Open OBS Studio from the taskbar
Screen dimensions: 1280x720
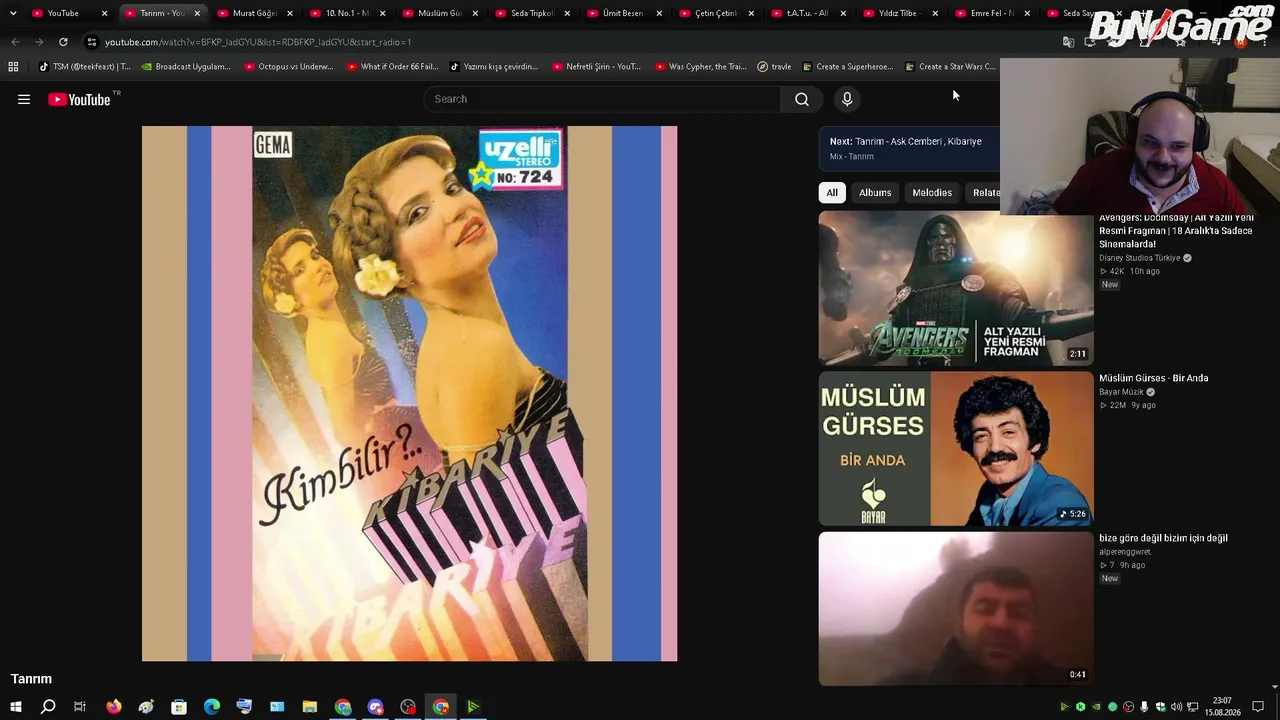click(408, 707)
